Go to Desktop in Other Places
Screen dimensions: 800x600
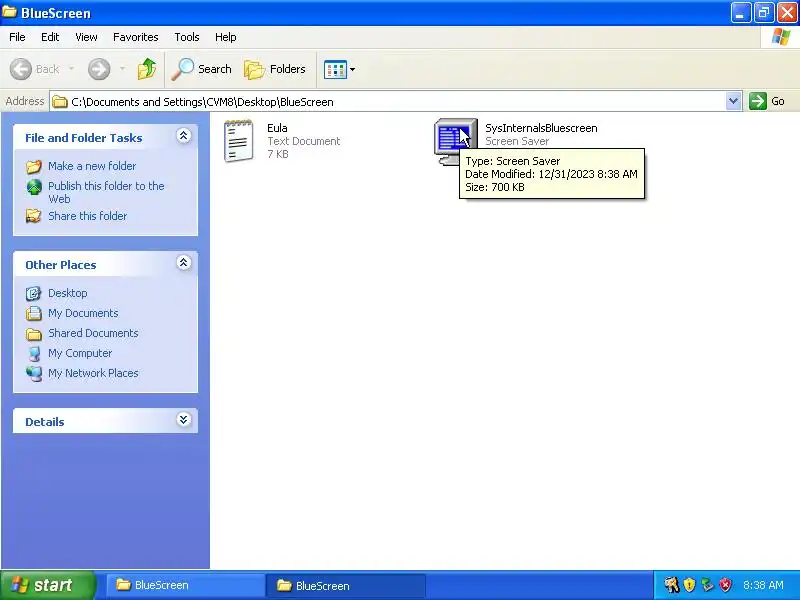67,293
